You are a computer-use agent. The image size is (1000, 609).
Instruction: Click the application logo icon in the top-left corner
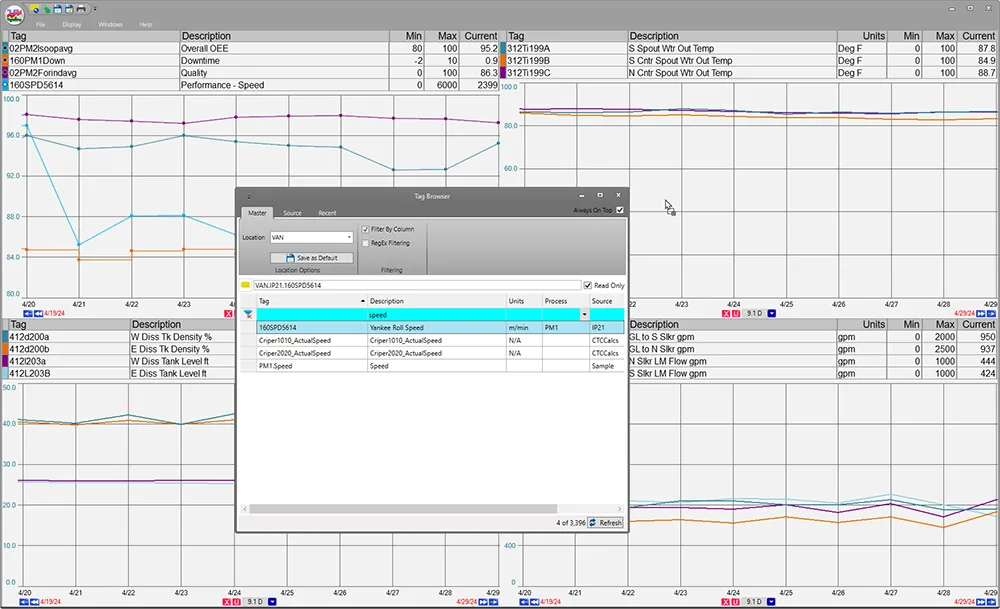(15, 12)
